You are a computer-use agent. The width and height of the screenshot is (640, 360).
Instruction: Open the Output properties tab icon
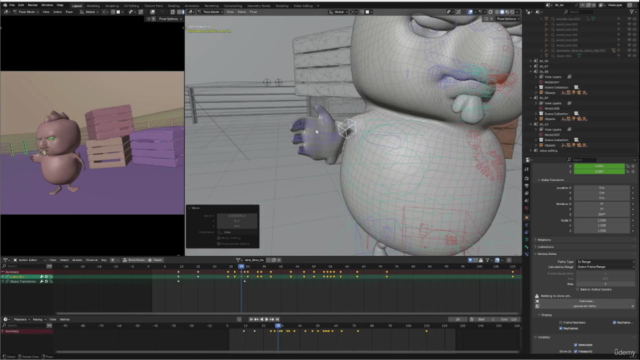[527, 186]
